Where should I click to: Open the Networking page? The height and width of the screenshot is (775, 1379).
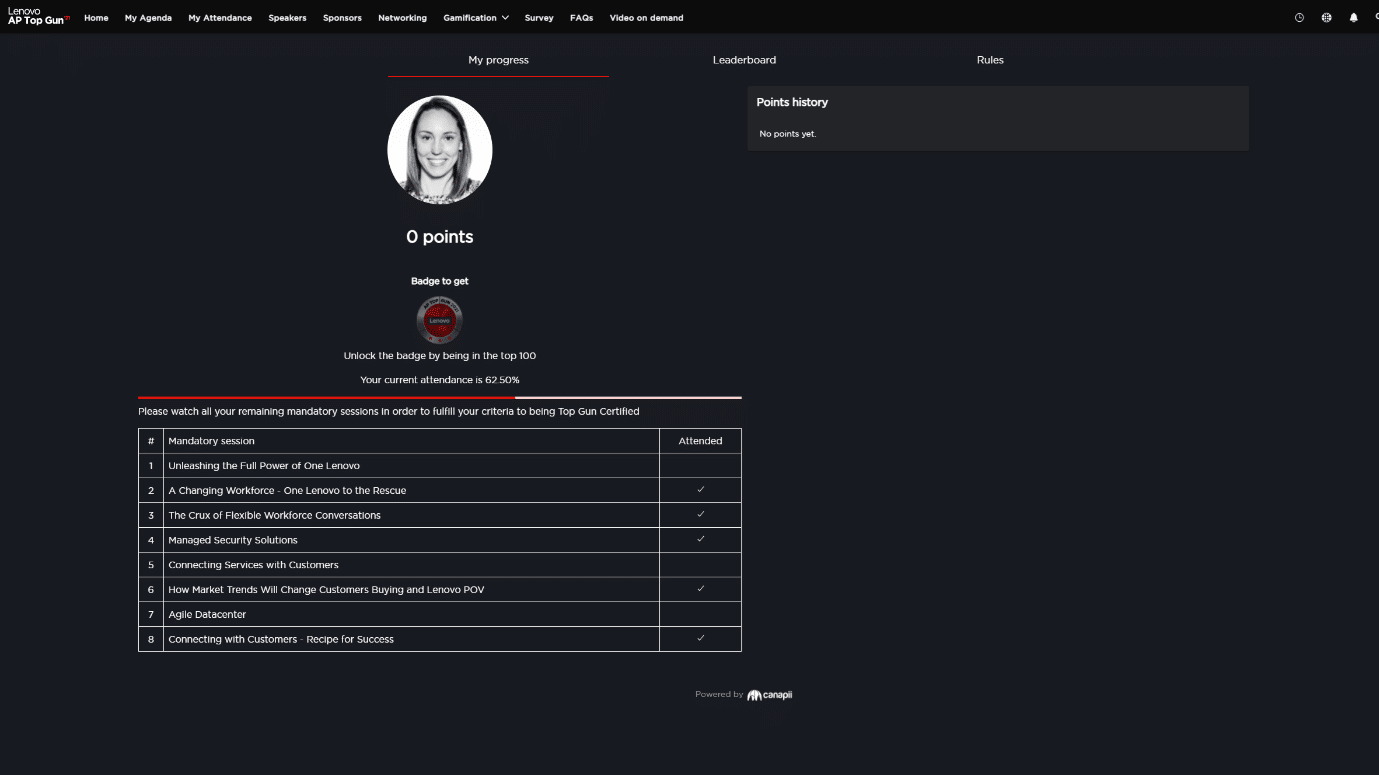pos(402,18)
